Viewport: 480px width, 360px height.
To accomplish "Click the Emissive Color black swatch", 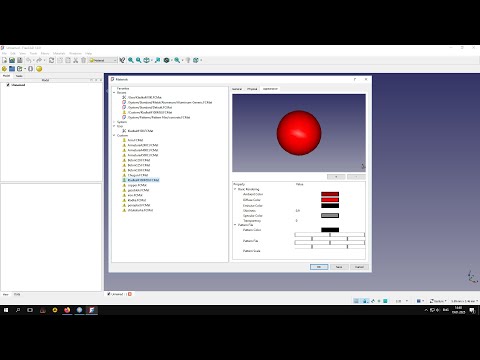I will click(330, 205).
